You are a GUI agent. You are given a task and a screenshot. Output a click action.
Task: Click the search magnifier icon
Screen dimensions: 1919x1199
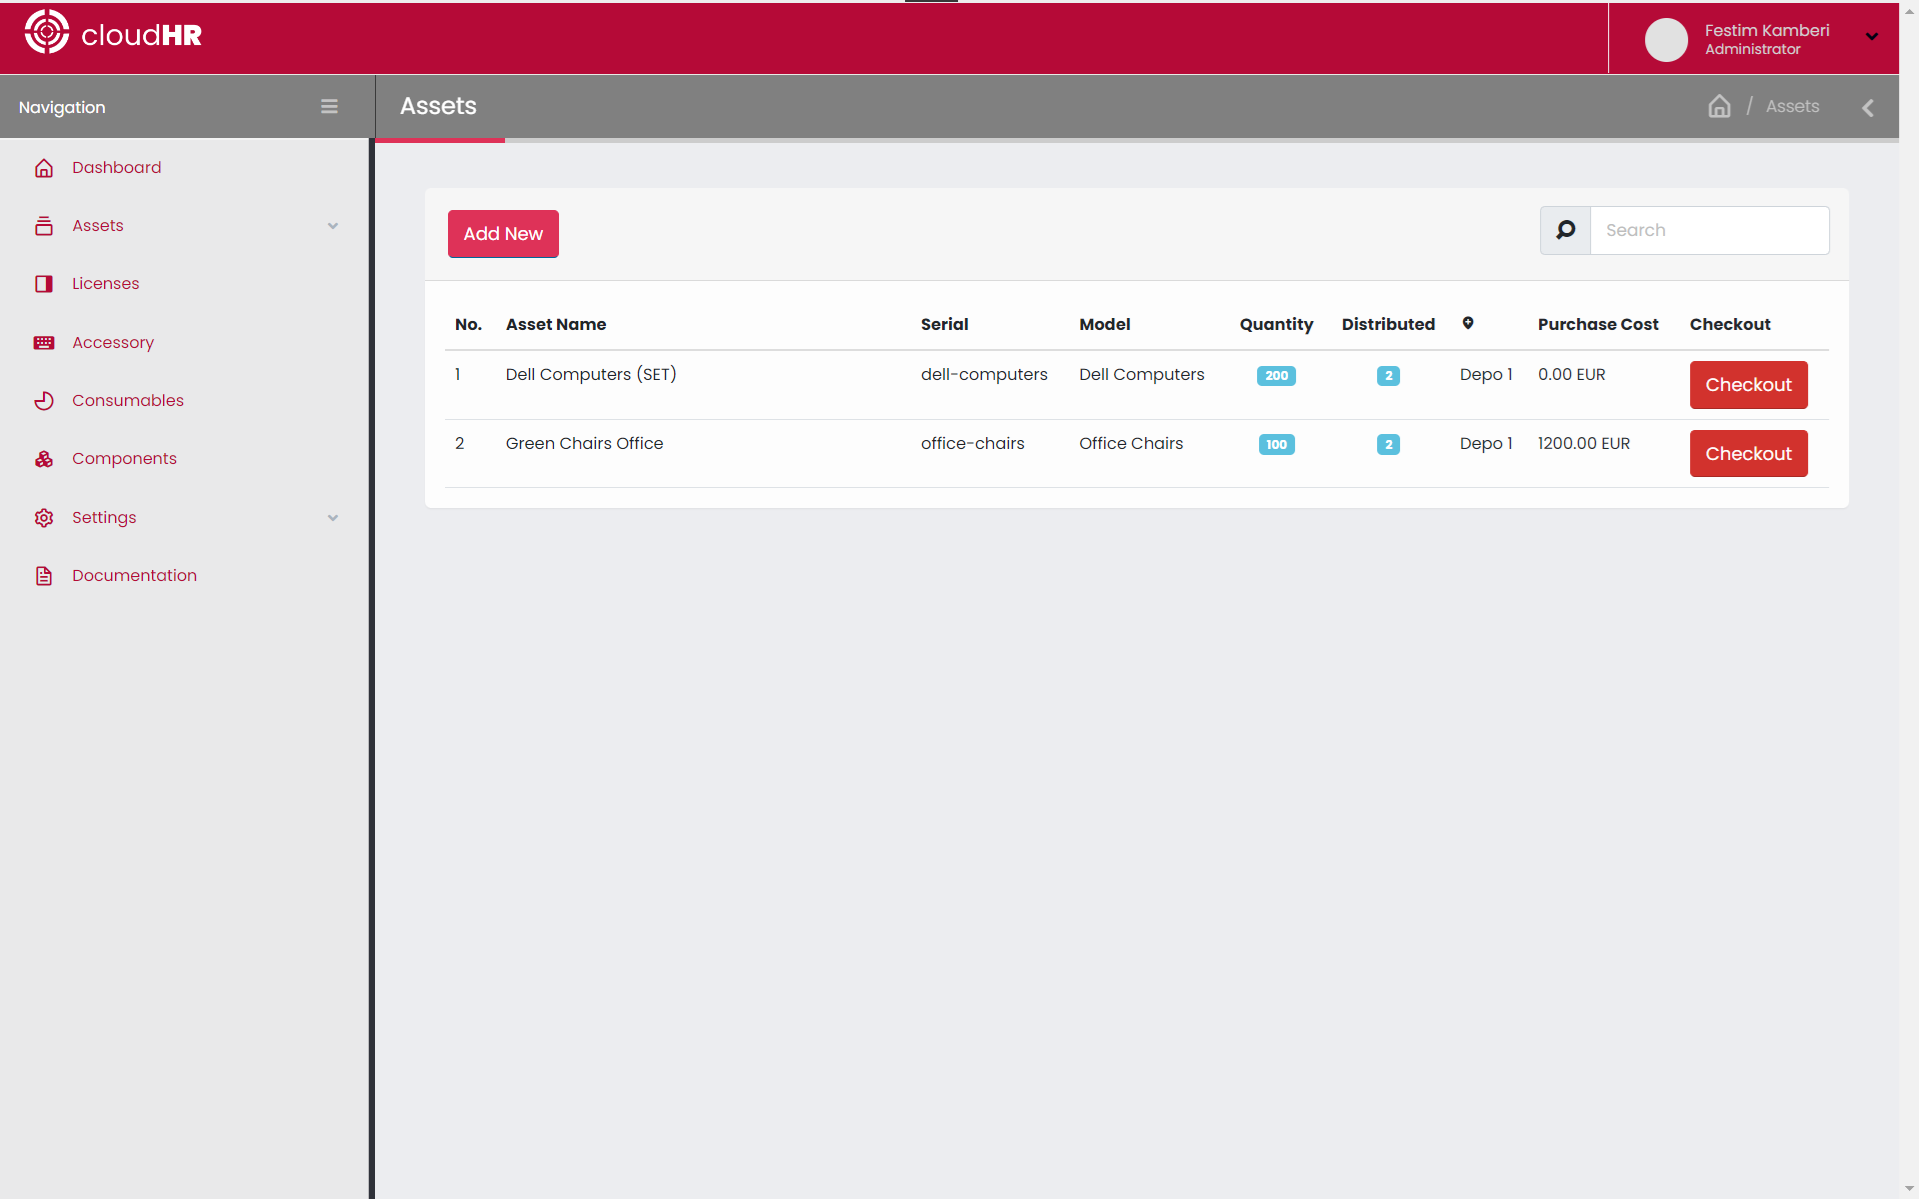pos(1565,230)
